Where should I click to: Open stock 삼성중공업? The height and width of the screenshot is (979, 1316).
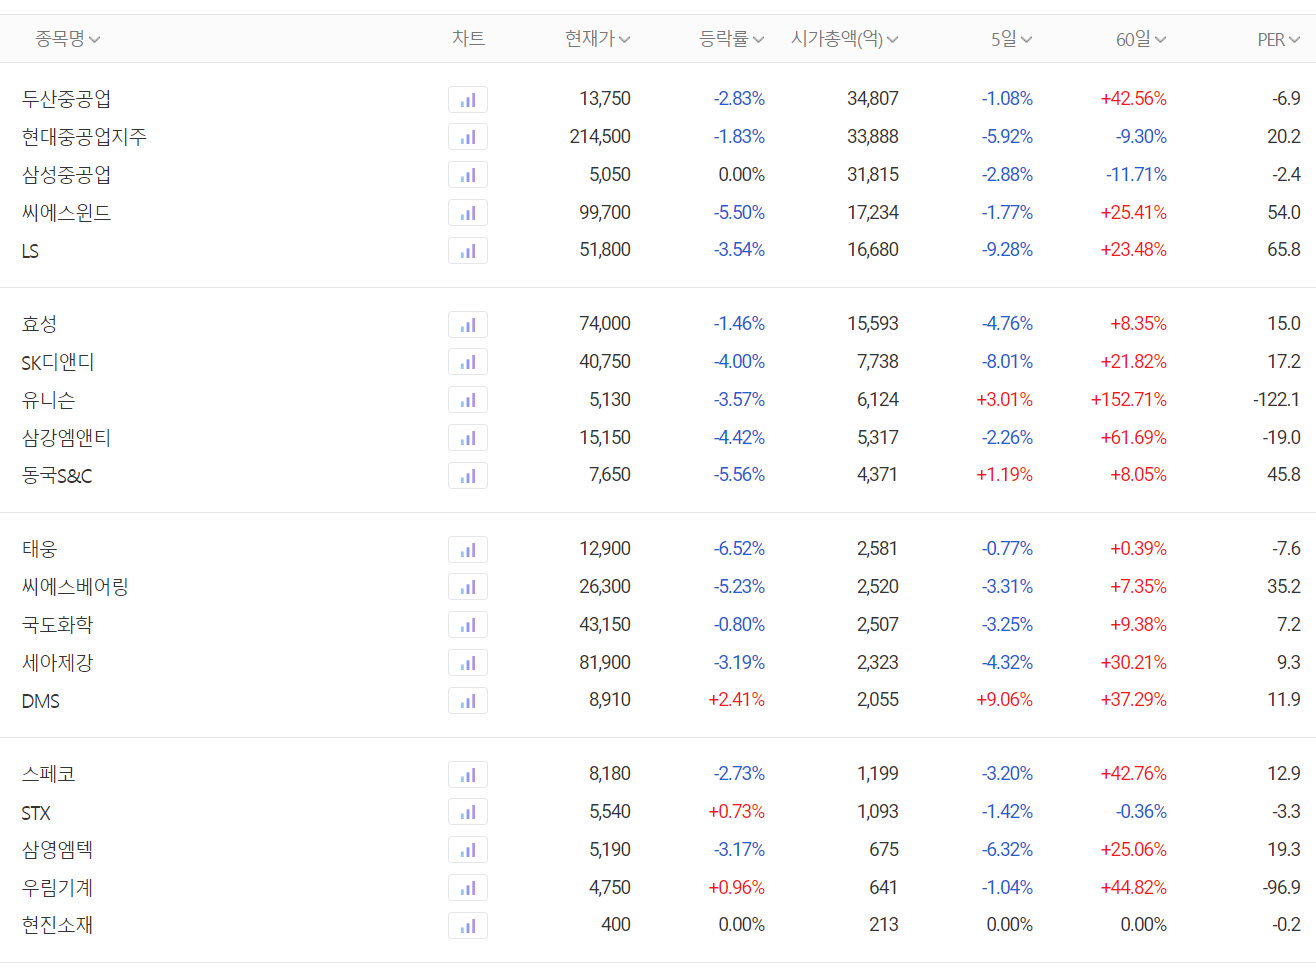pos(67,175)
